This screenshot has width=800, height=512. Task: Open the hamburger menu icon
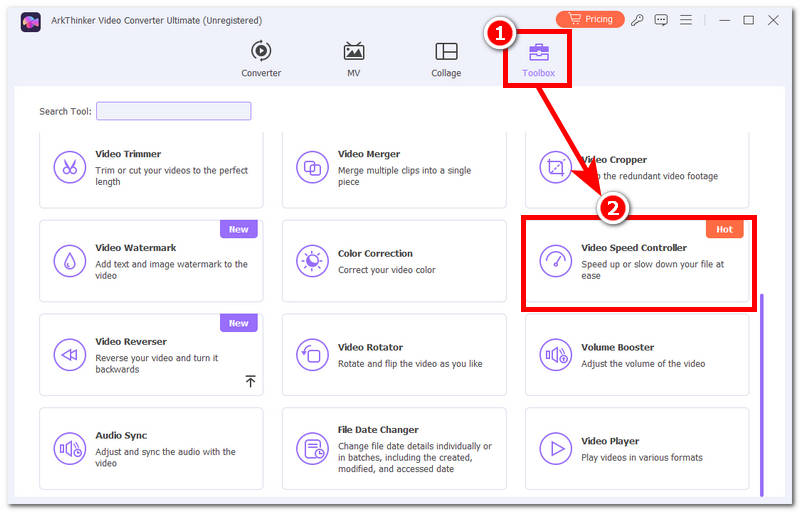[x=686, y=20]
